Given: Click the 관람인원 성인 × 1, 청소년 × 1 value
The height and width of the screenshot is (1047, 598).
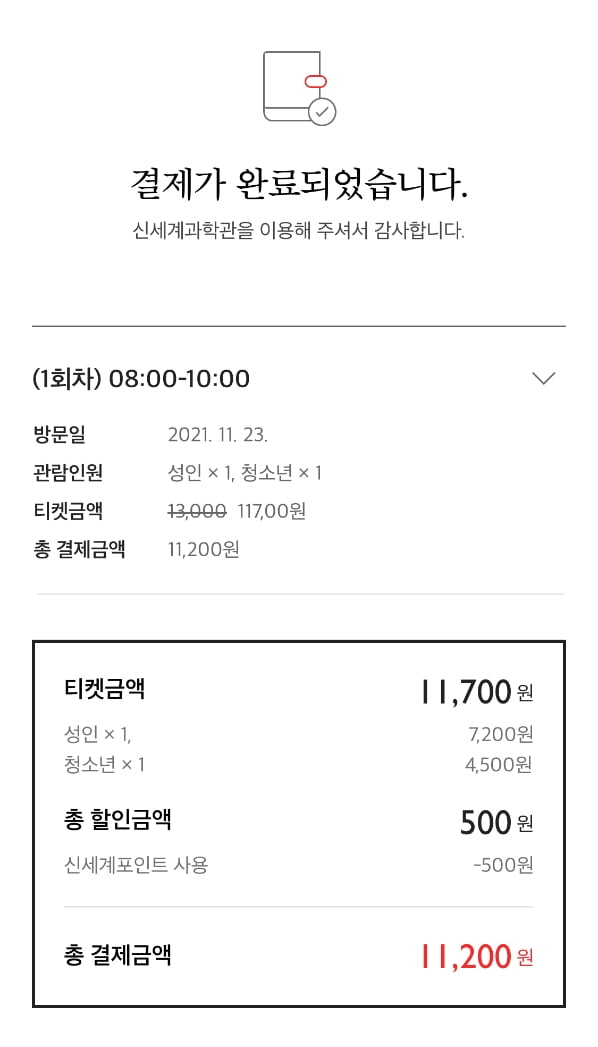Looking at the screenshot, I should click(x=244, y=473).
